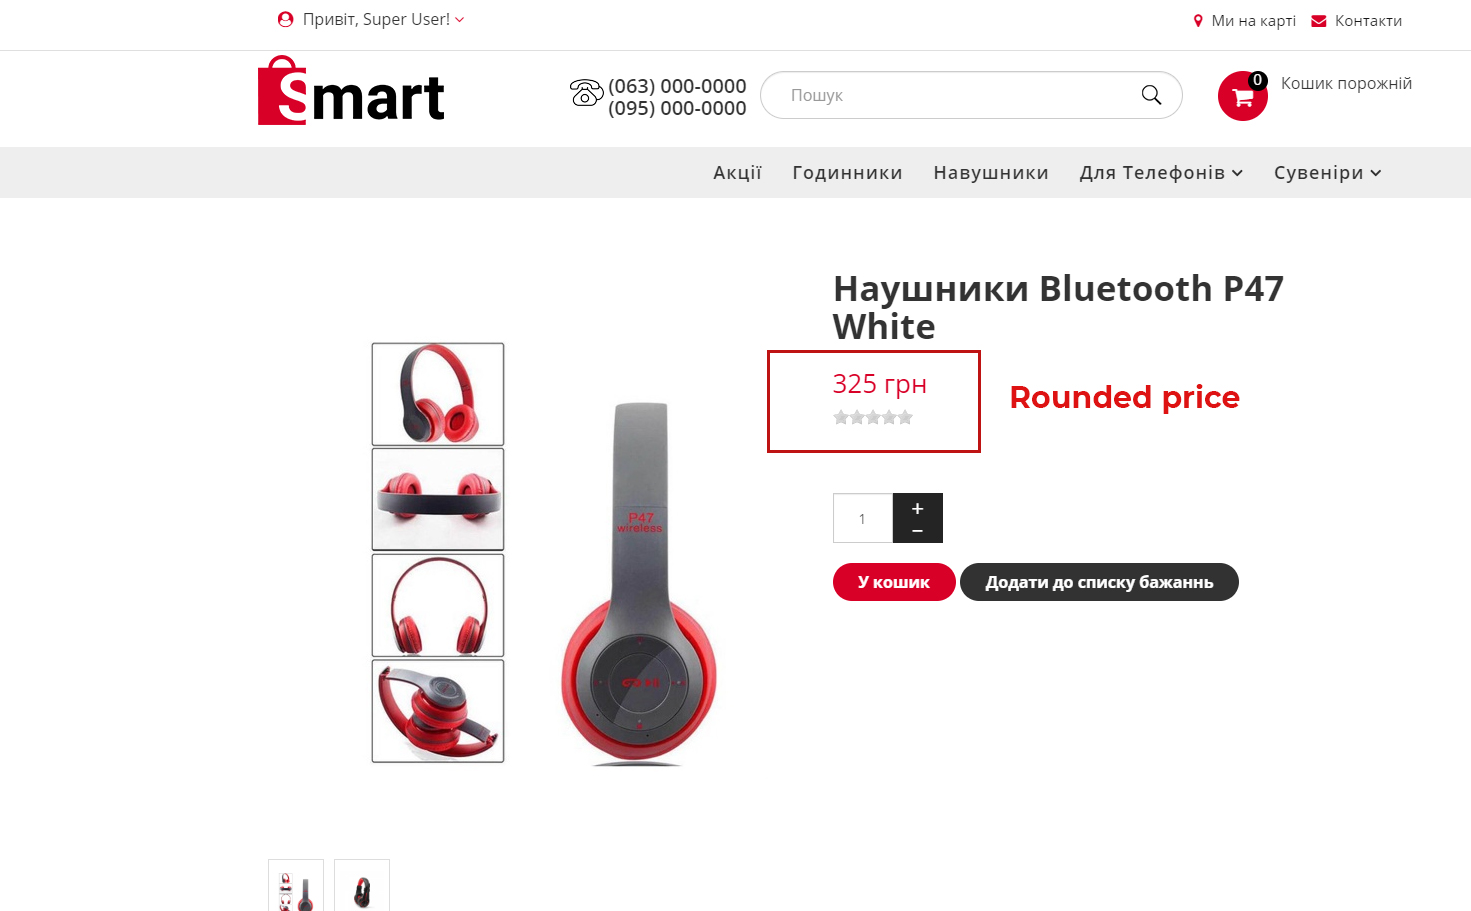
Task: Click the search magnifier icon
Action: point(1151,95)
